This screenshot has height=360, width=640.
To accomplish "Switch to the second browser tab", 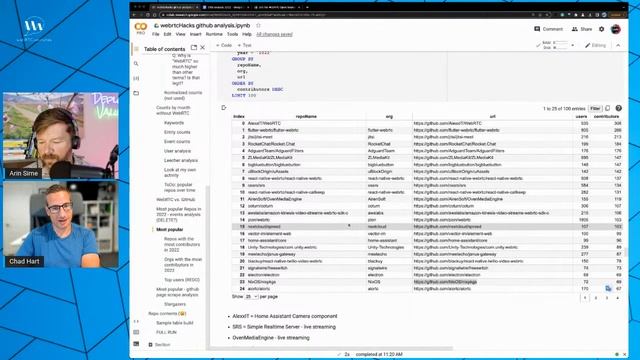I will coord(225,7).
